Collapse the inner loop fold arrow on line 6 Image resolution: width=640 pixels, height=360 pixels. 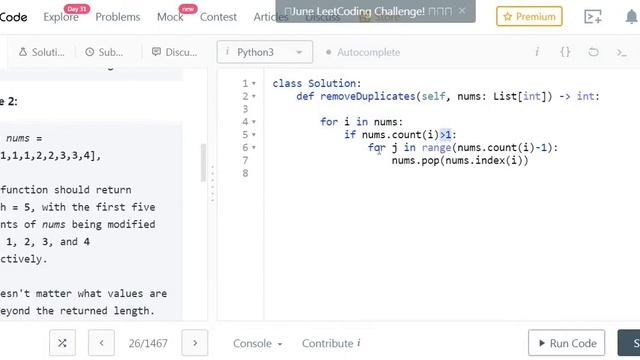pos(254,147)
